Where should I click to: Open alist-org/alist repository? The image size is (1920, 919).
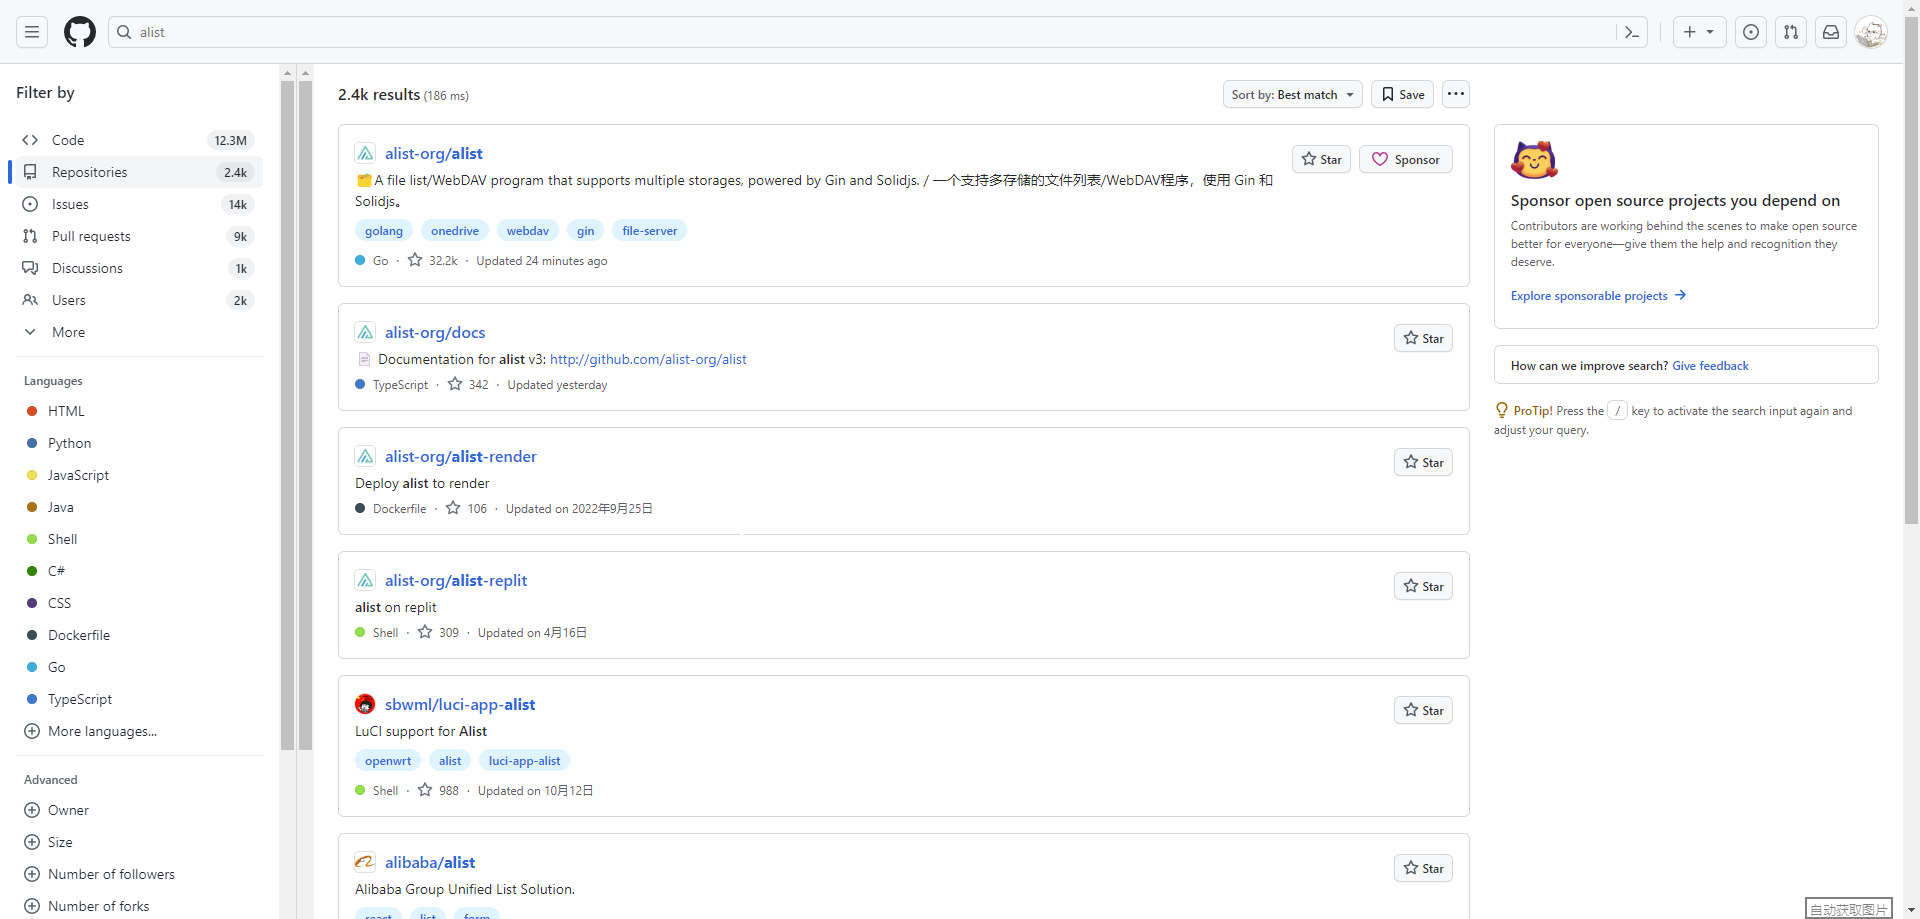(x=433, y=153)
